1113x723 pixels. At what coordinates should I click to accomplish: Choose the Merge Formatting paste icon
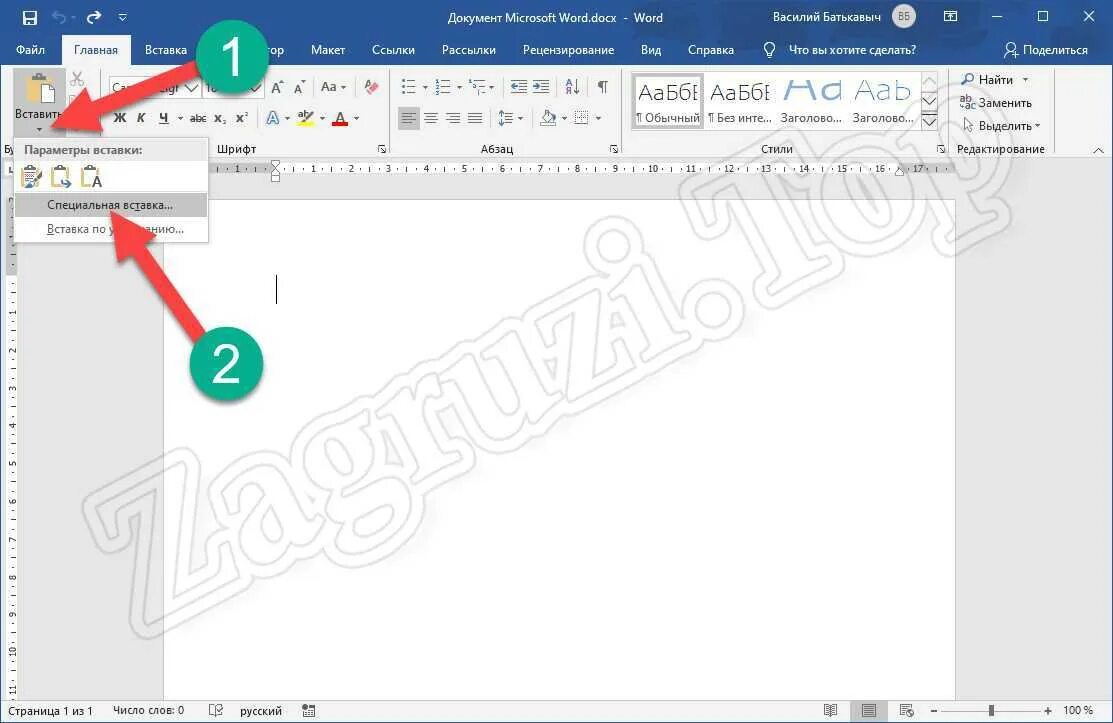click(61, 177)
